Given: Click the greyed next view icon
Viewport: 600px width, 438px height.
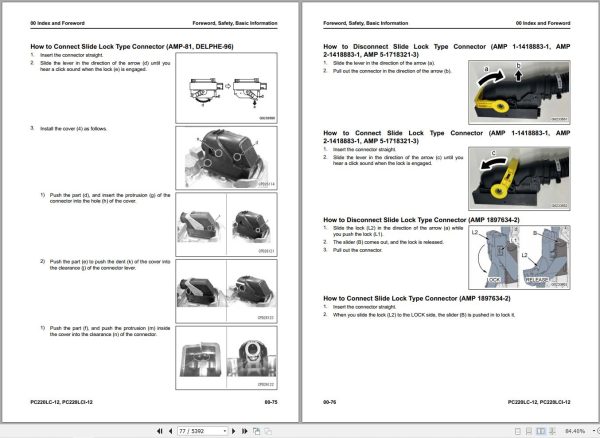Looking at the screenshot, I should pos(268,431).
